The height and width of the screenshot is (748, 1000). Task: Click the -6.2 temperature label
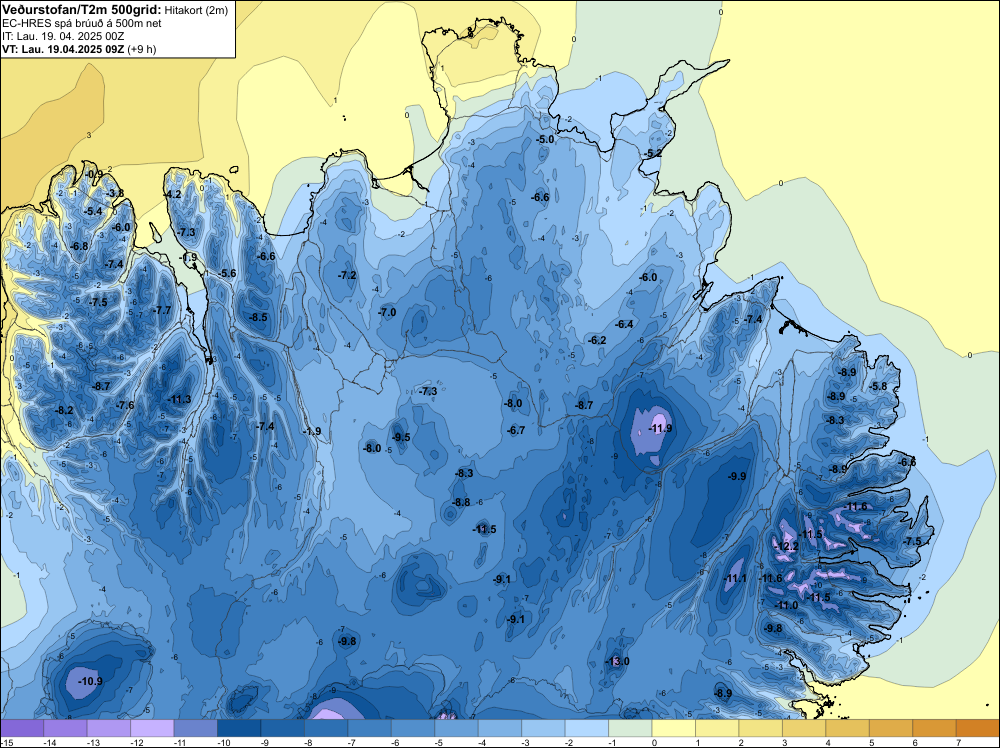tap(598, 340)
